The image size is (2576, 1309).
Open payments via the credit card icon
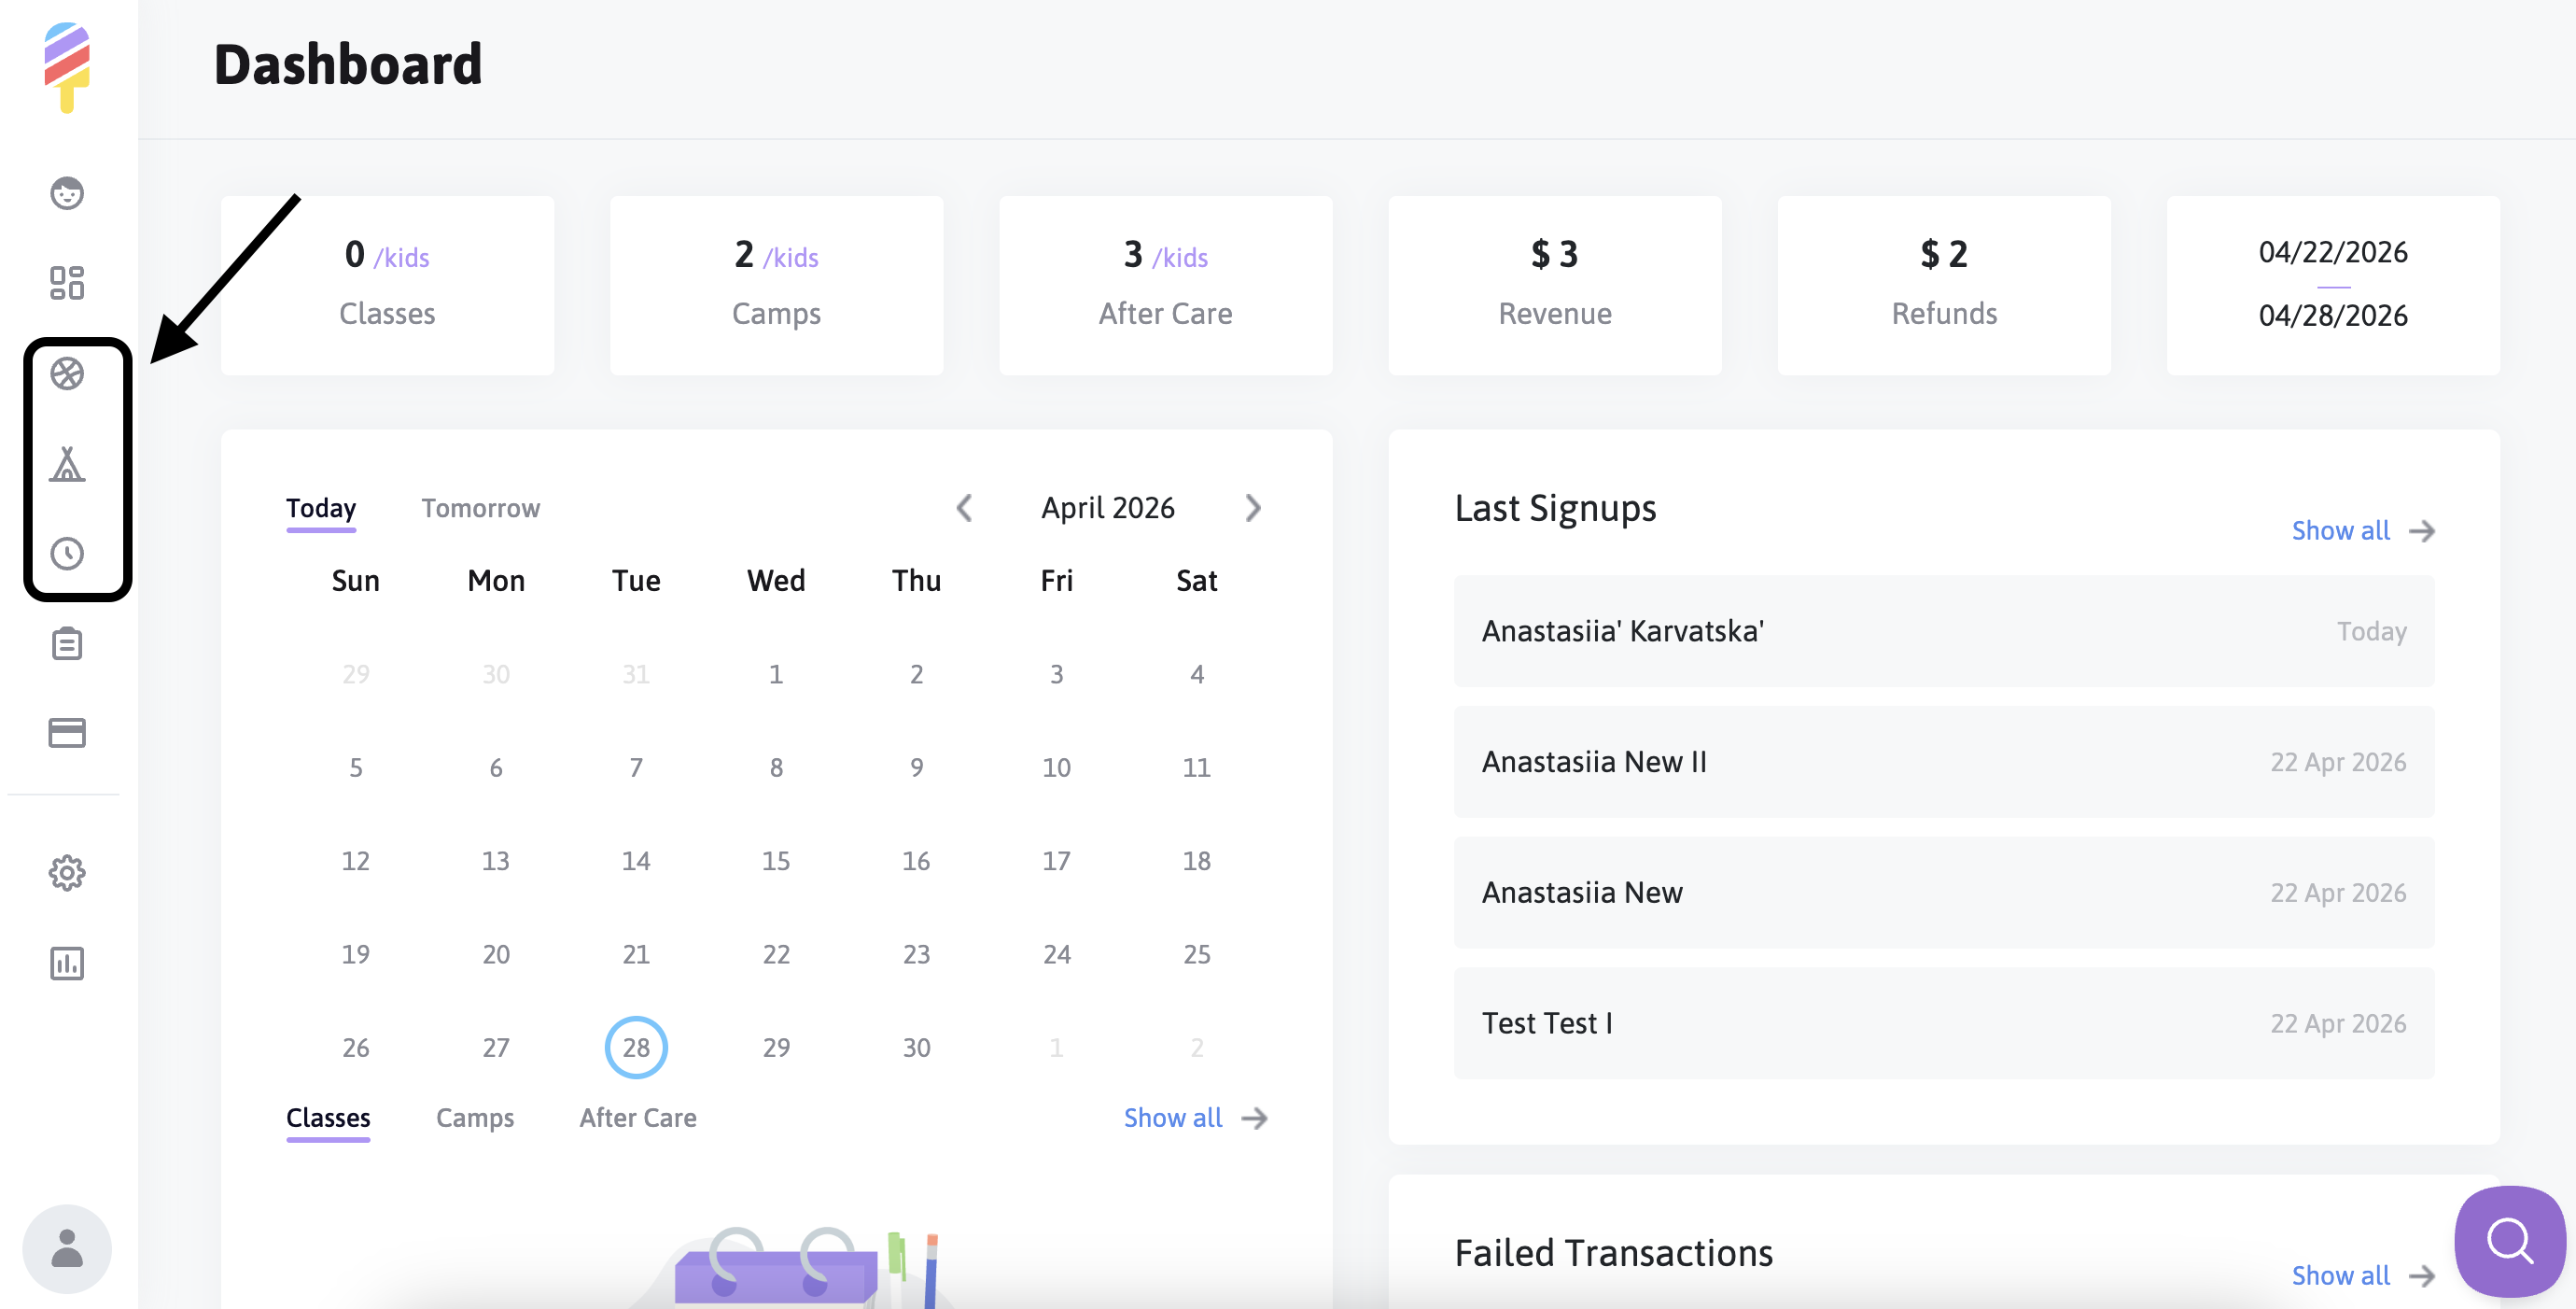pos(67,733)
